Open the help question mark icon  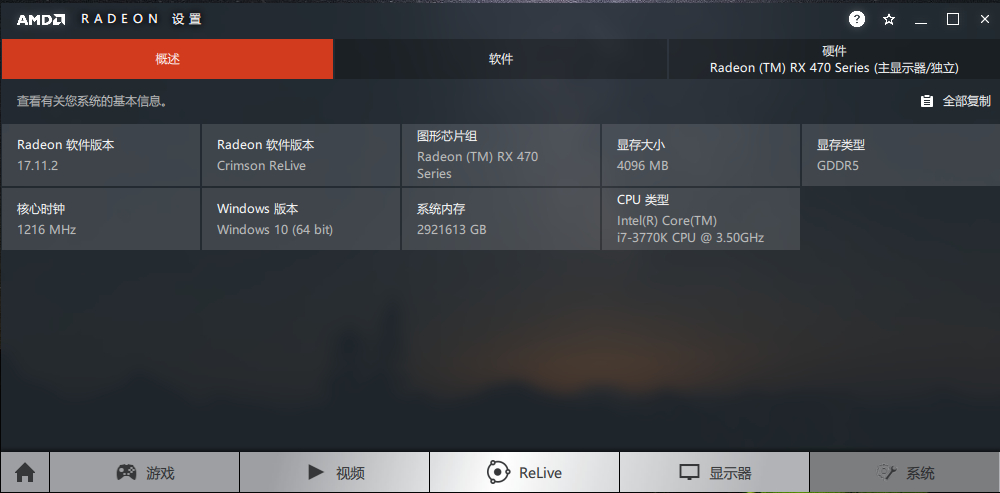point(857,19)
